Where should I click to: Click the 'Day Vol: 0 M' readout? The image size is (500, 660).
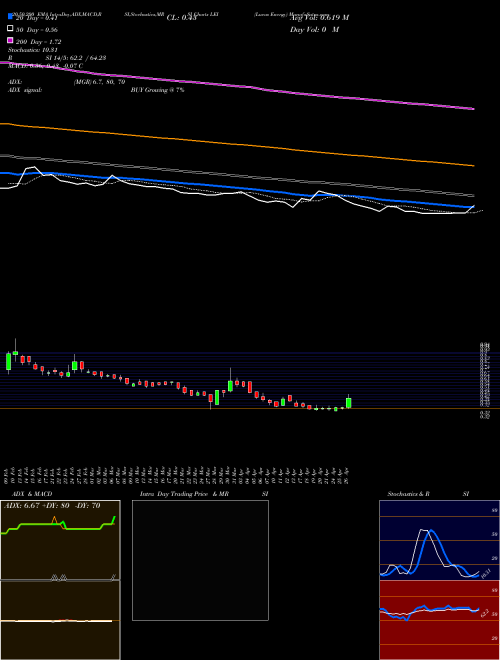point(314,29)
